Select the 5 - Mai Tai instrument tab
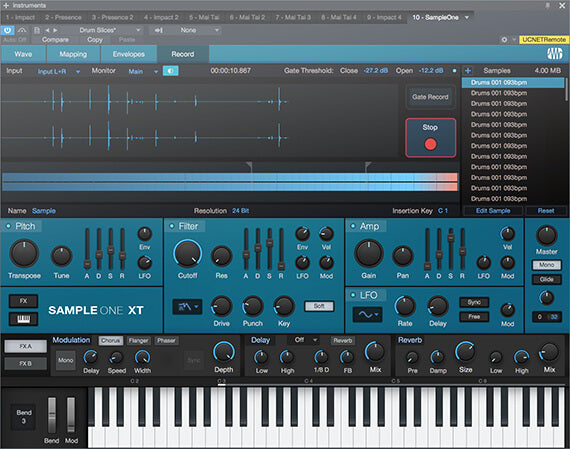The height and width of the screenshot is (449, 570). (x=204, y=17)
